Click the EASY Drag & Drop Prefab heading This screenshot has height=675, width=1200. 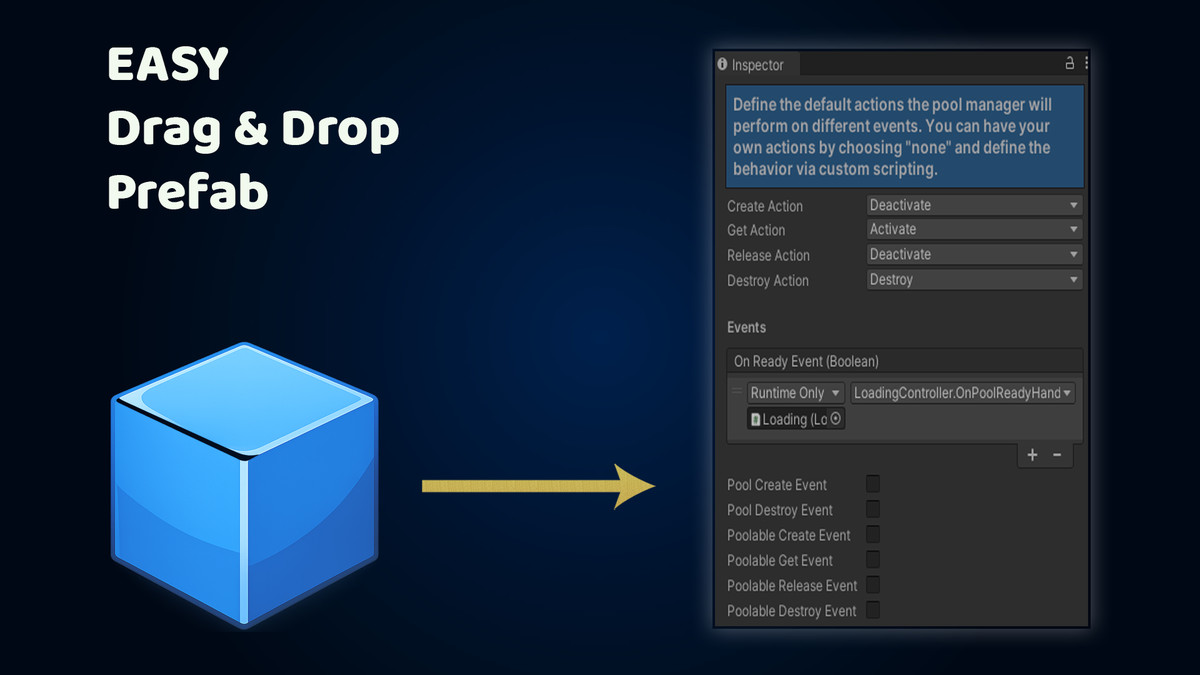253,128
